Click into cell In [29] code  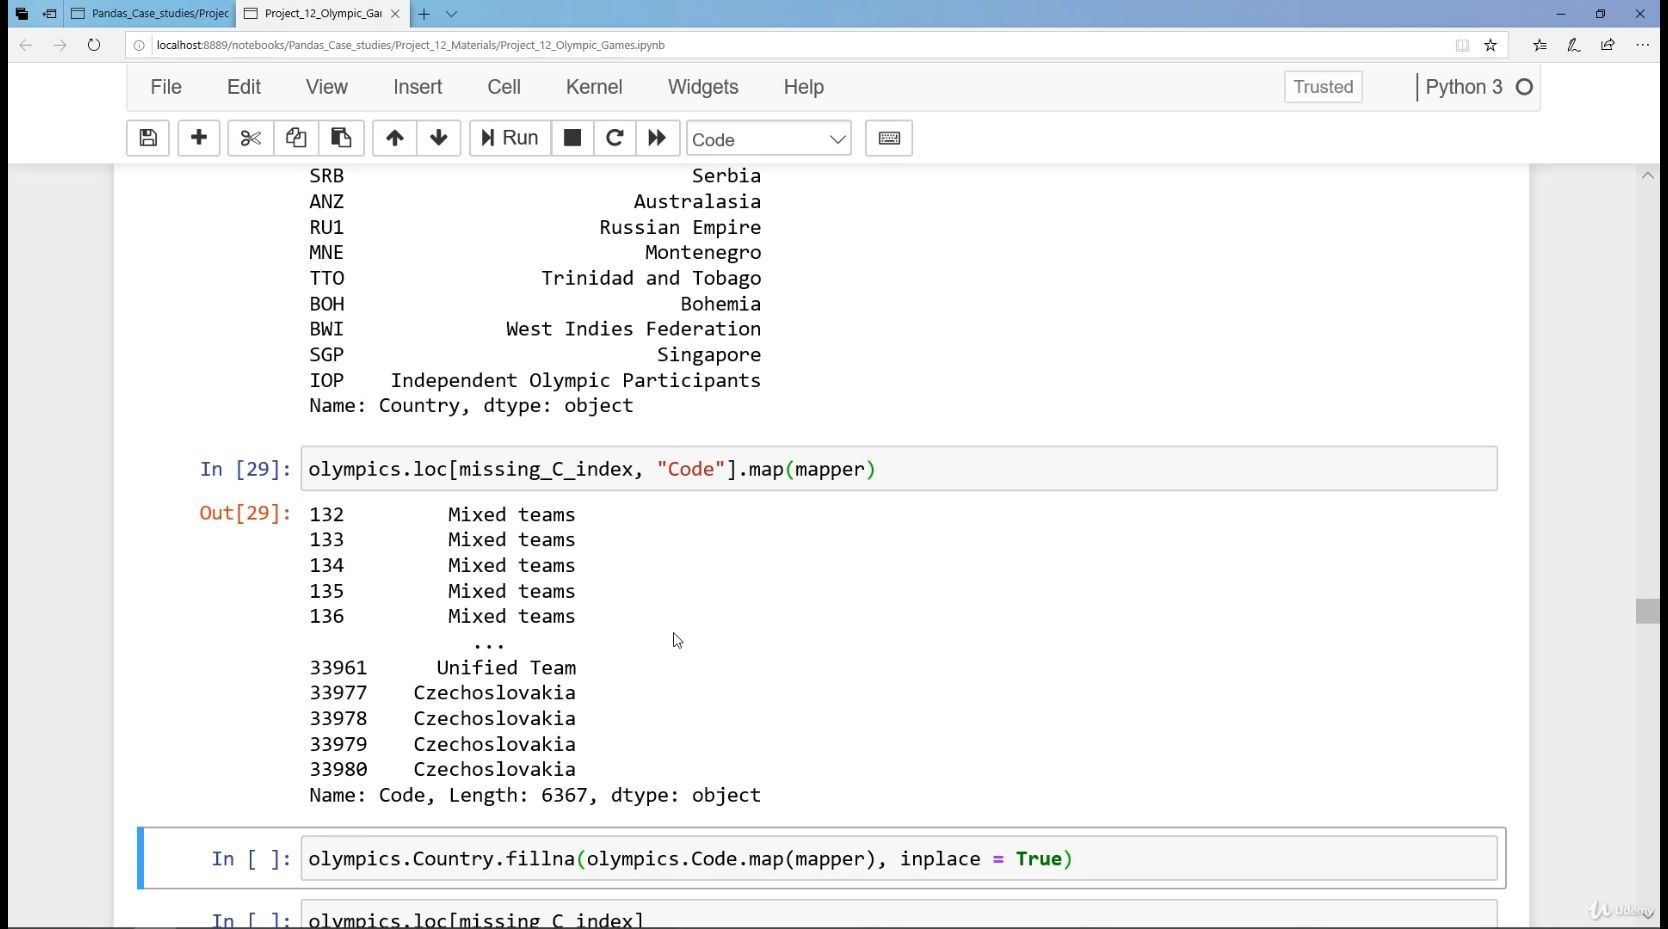899,469
